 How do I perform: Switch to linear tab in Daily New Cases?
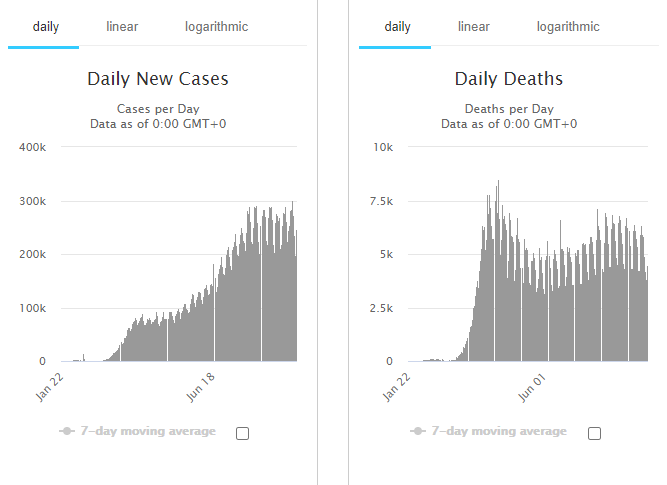pyautogui.click(x=122, y=27)
